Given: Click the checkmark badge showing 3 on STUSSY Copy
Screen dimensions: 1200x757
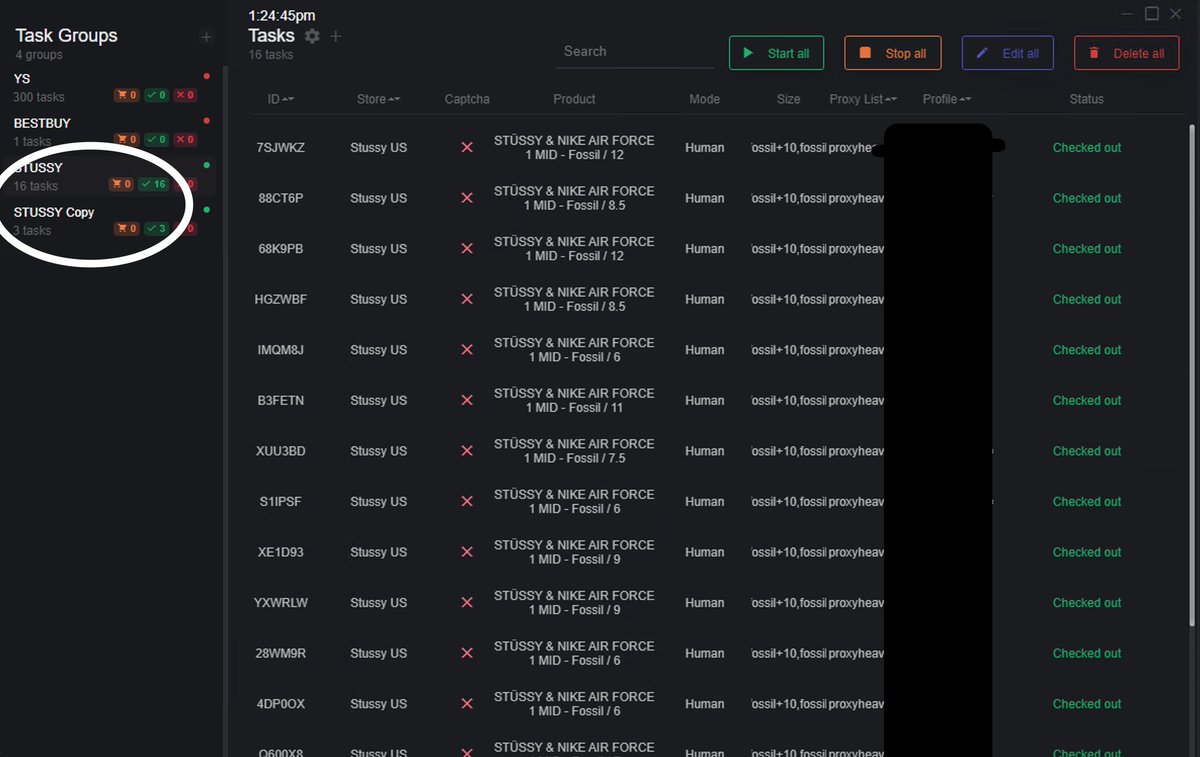Looking at the screenshot, I should click(157, 228).
